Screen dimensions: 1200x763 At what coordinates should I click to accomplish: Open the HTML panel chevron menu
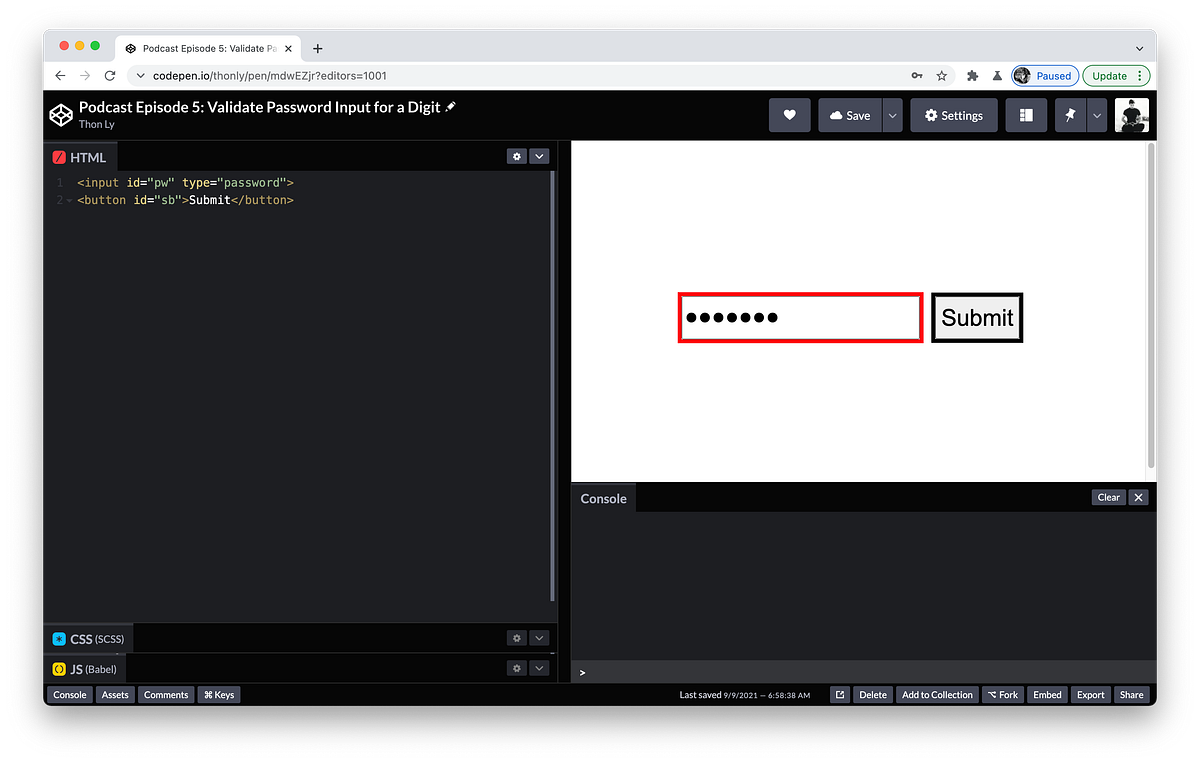tap(539, 156)
